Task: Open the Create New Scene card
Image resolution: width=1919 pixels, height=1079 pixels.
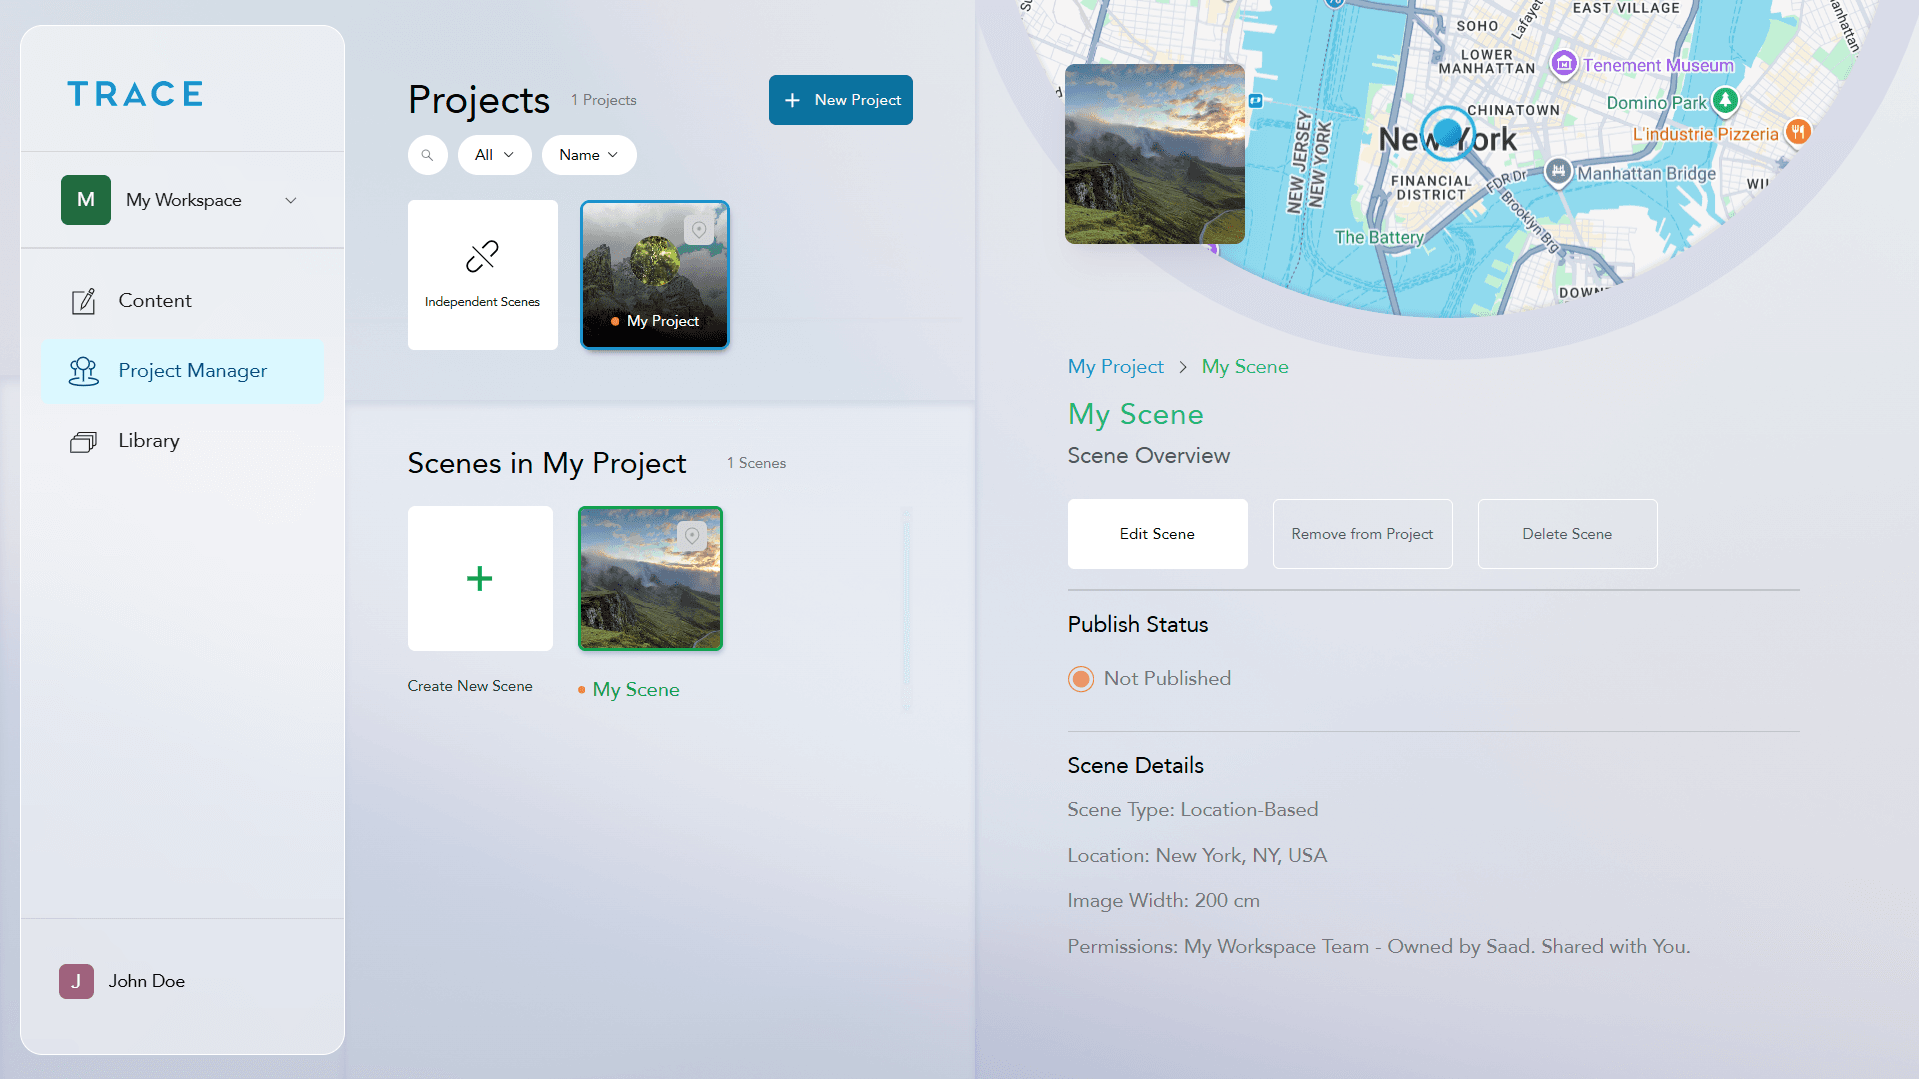Action: tap(480, 578)
